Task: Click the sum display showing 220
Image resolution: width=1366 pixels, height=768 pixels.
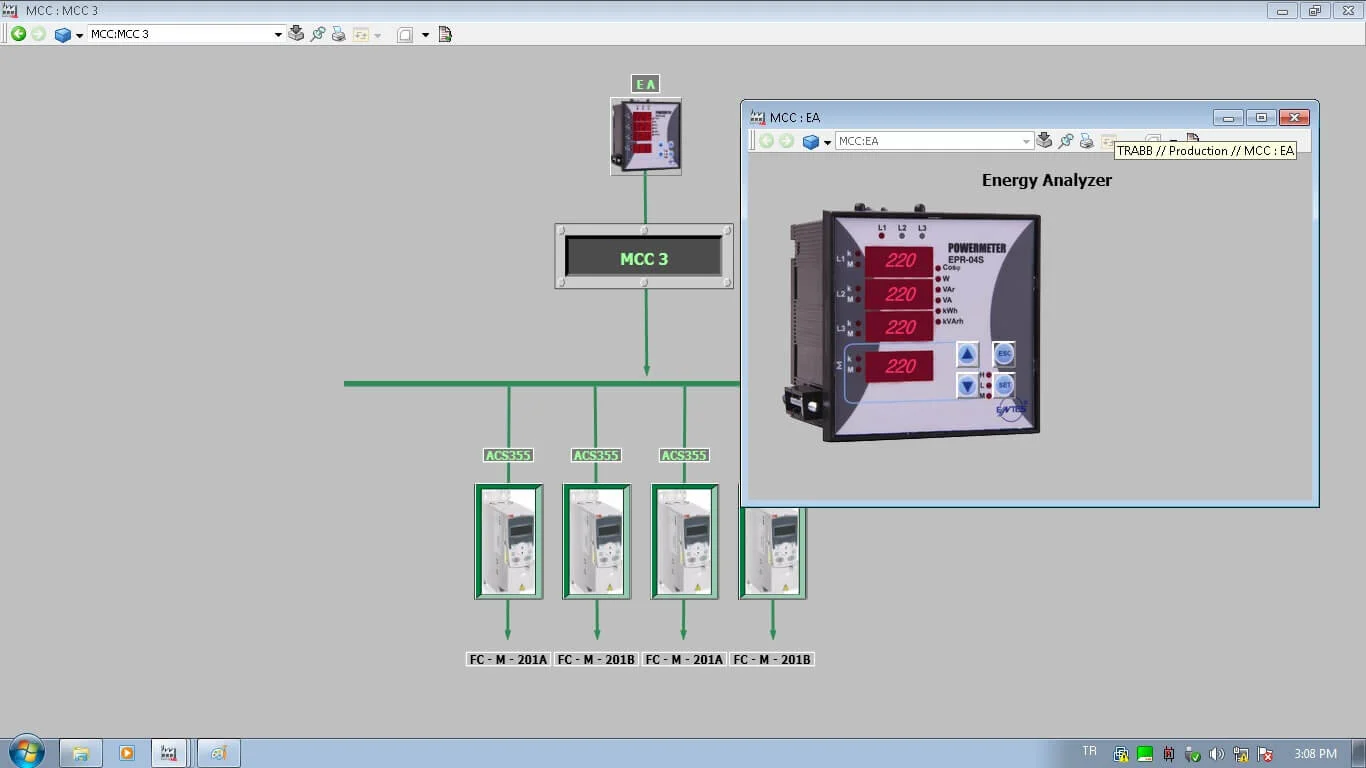Action: [899, 366]
